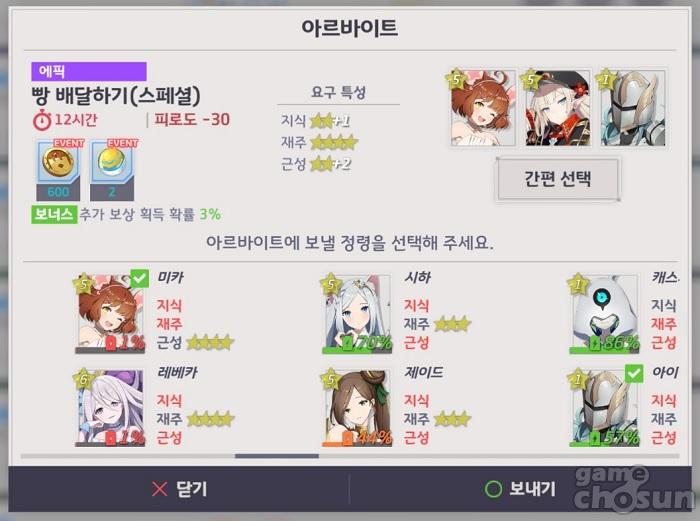Click the 간편 선택 quick select button

[558, 179]
